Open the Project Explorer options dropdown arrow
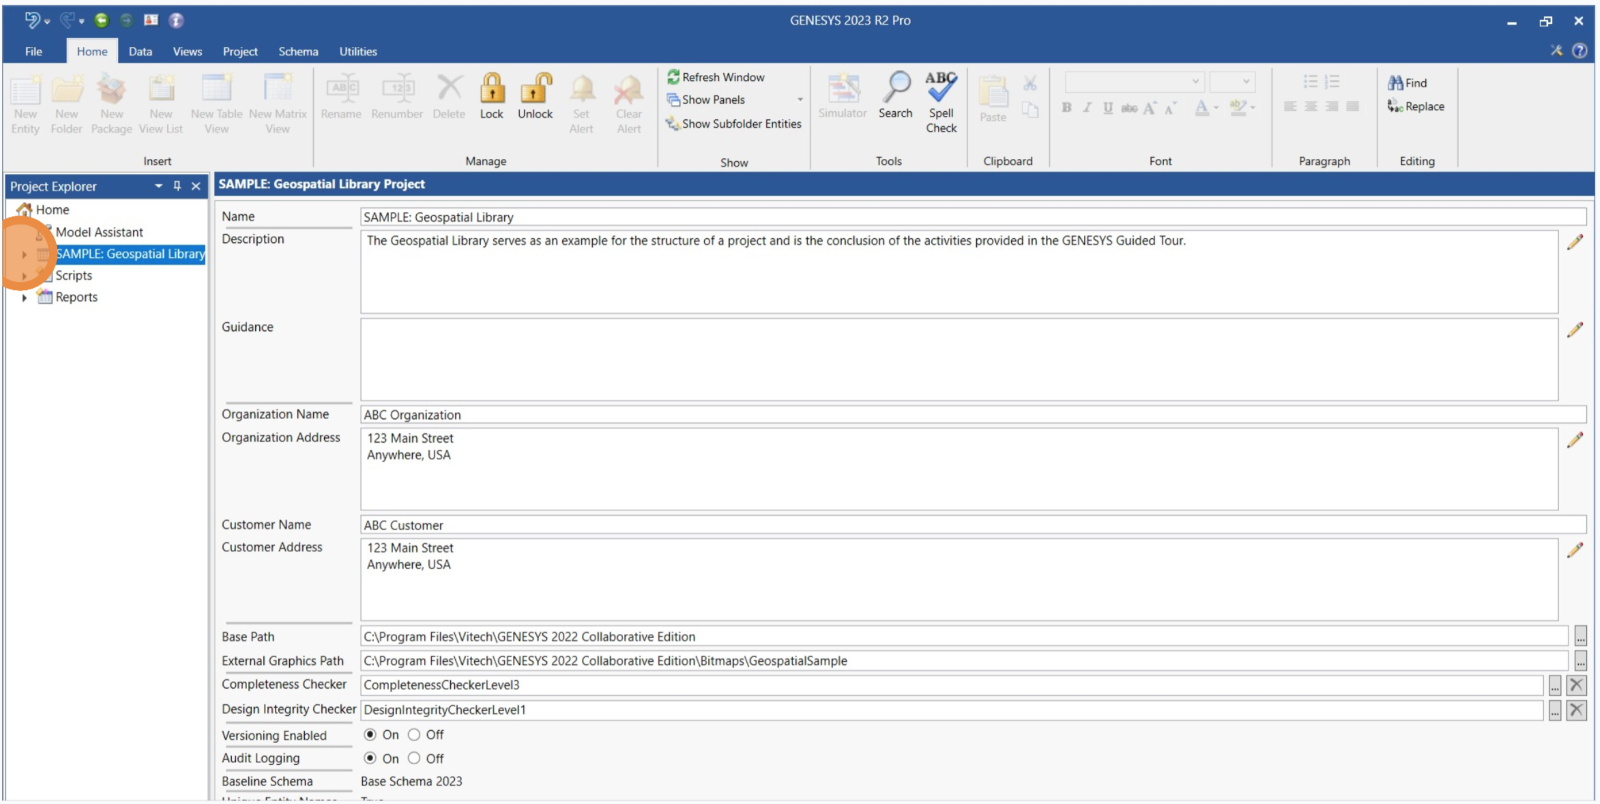 click(158, 186)
